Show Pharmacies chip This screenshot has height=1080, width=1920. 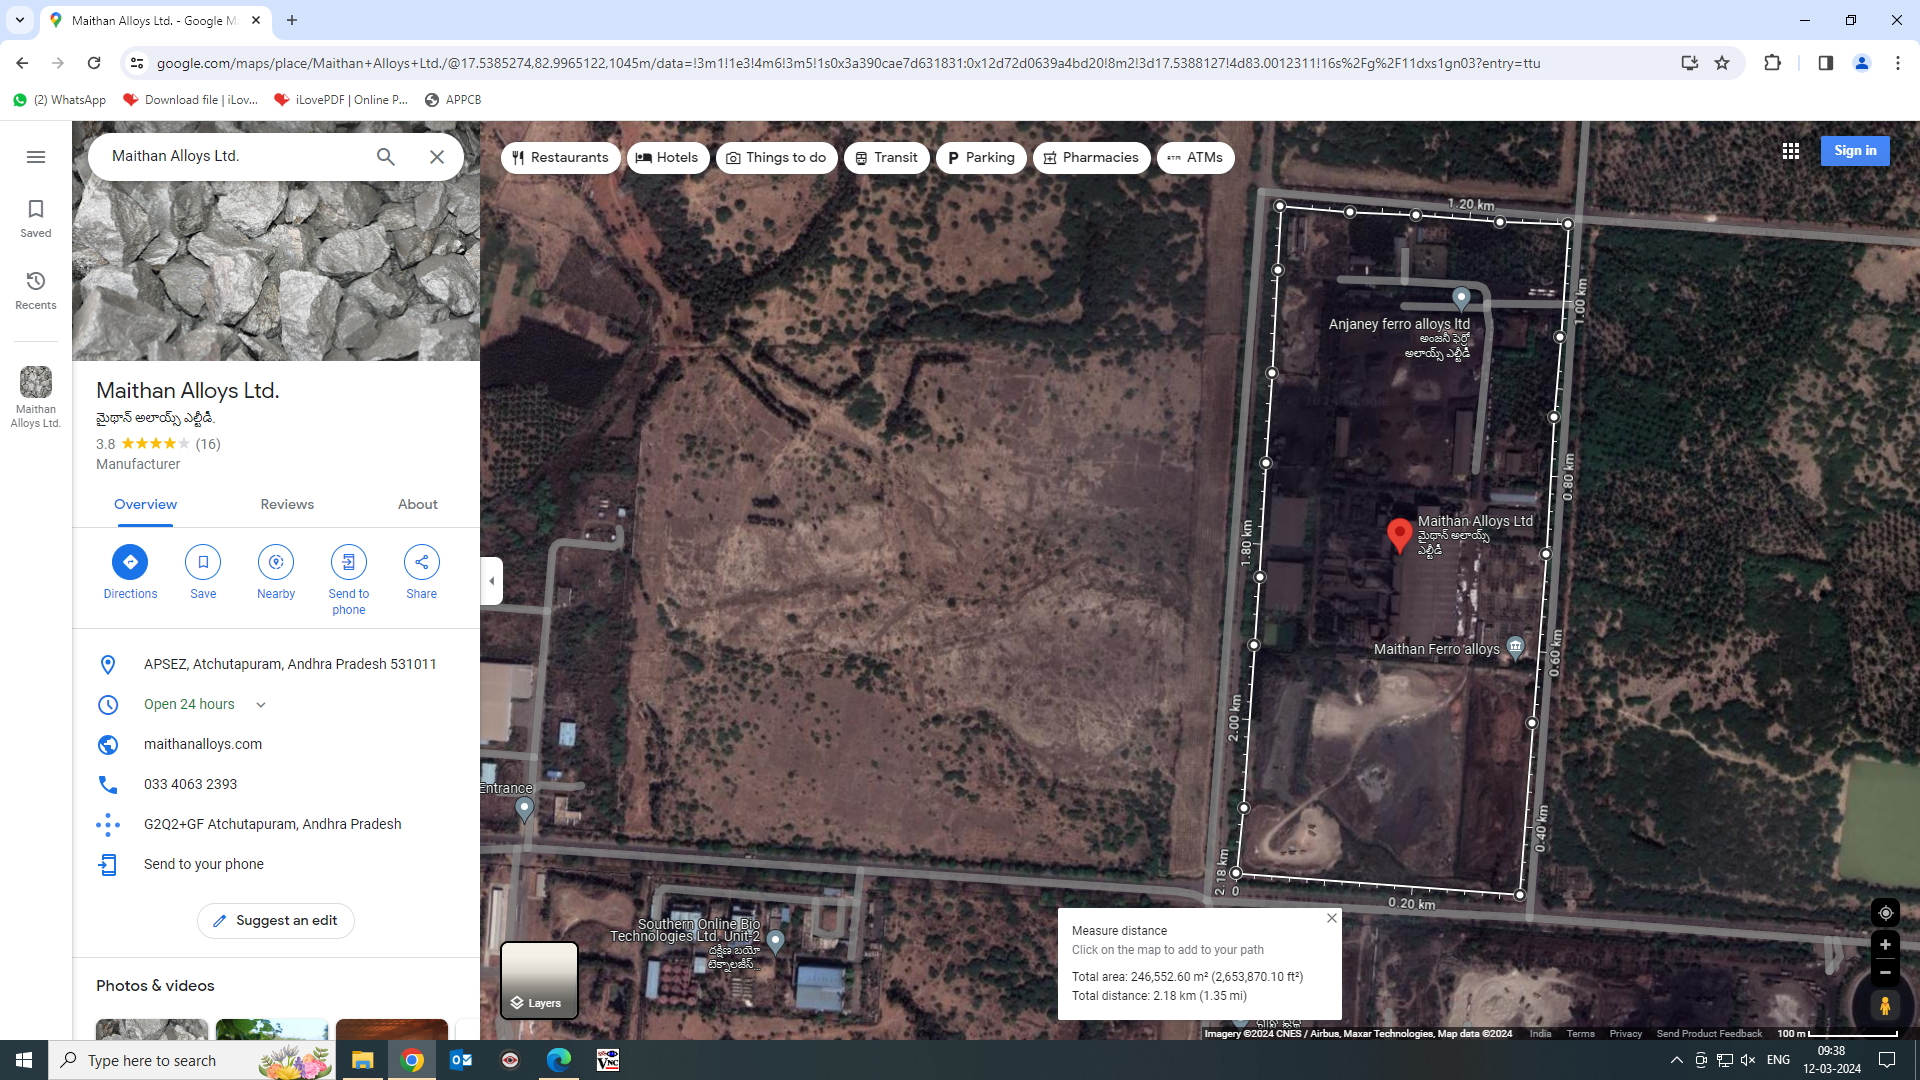coord(1092,158)
